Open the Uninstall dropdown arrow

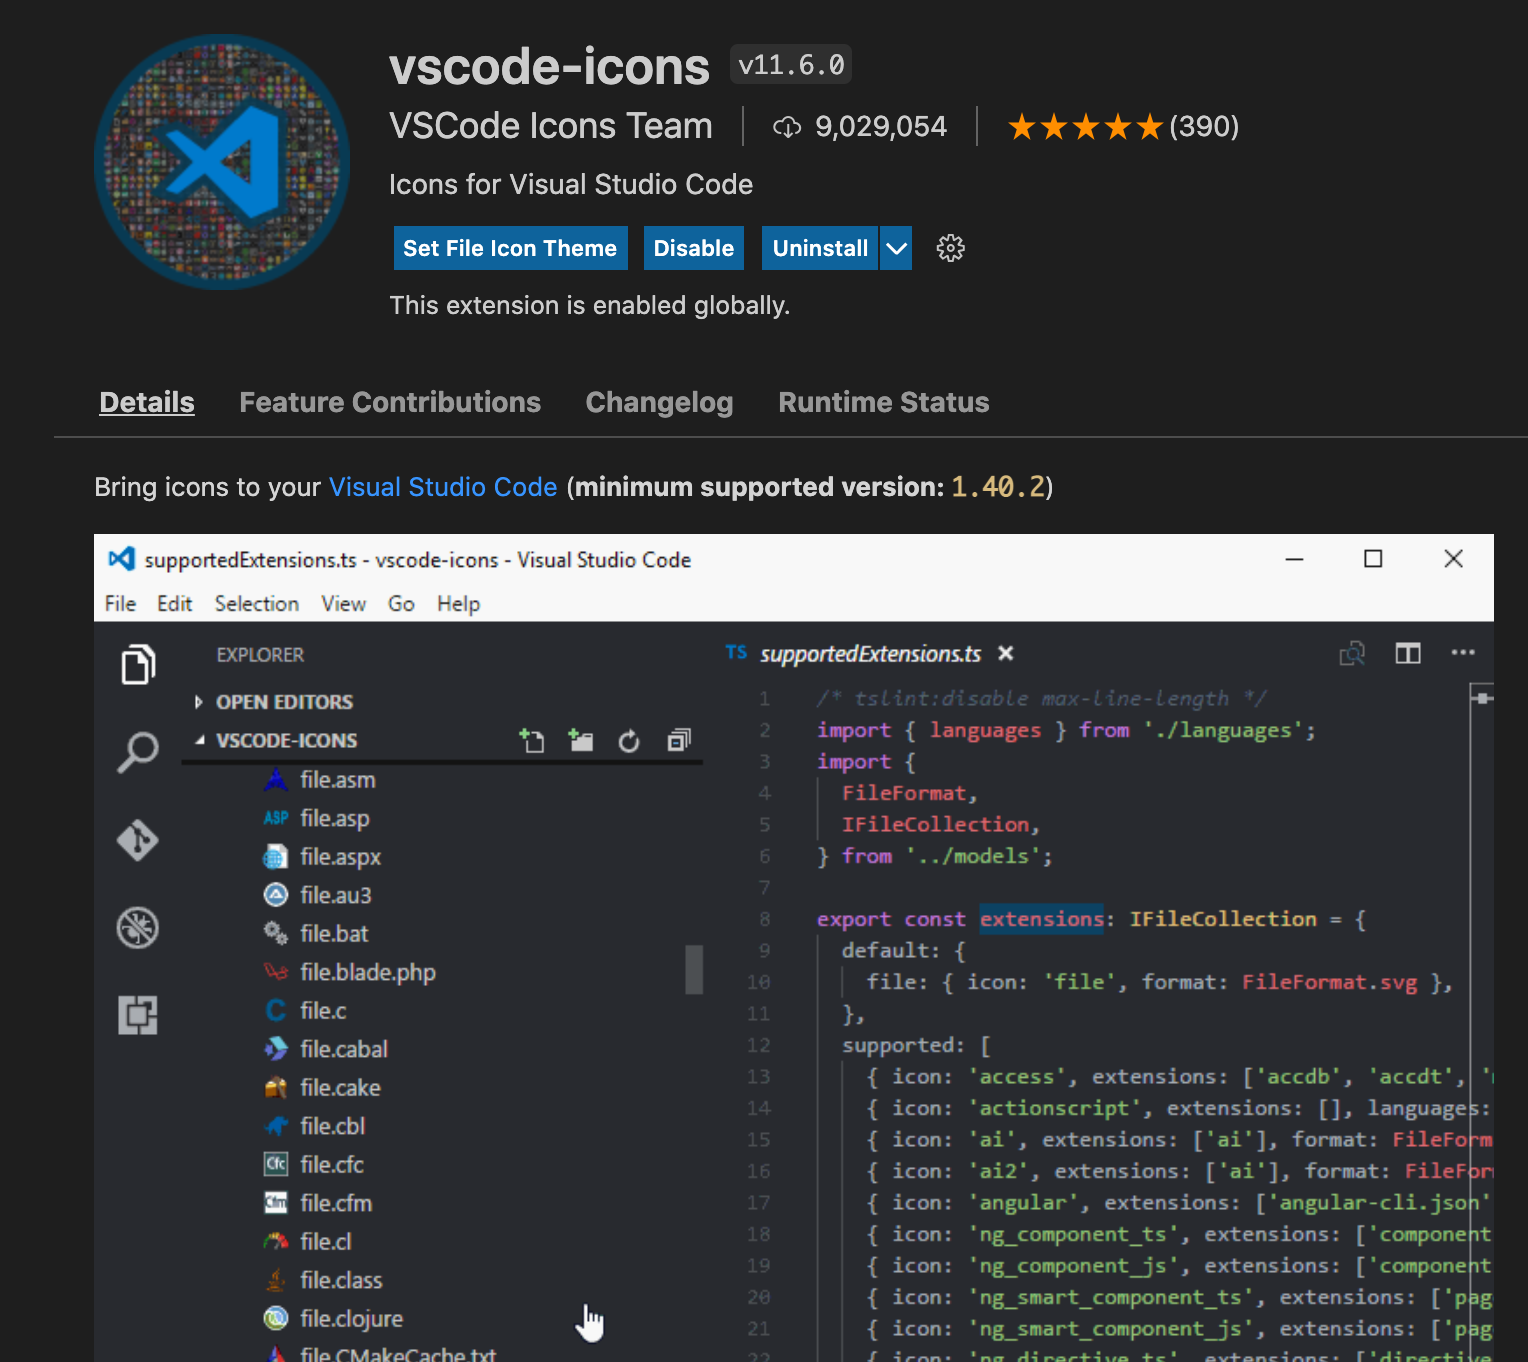pos(897,248)
